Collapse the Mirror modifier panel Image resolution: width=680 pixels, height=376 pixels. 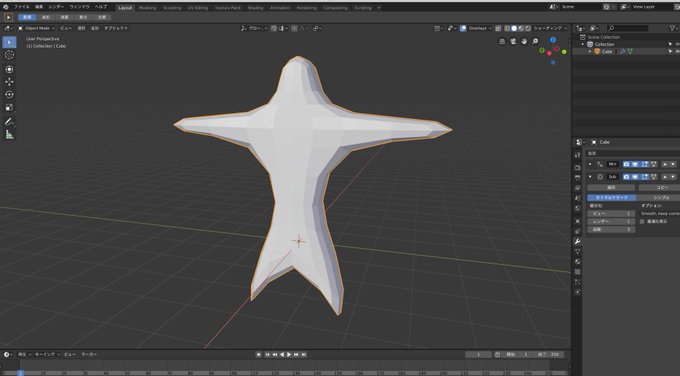point(590,164)
